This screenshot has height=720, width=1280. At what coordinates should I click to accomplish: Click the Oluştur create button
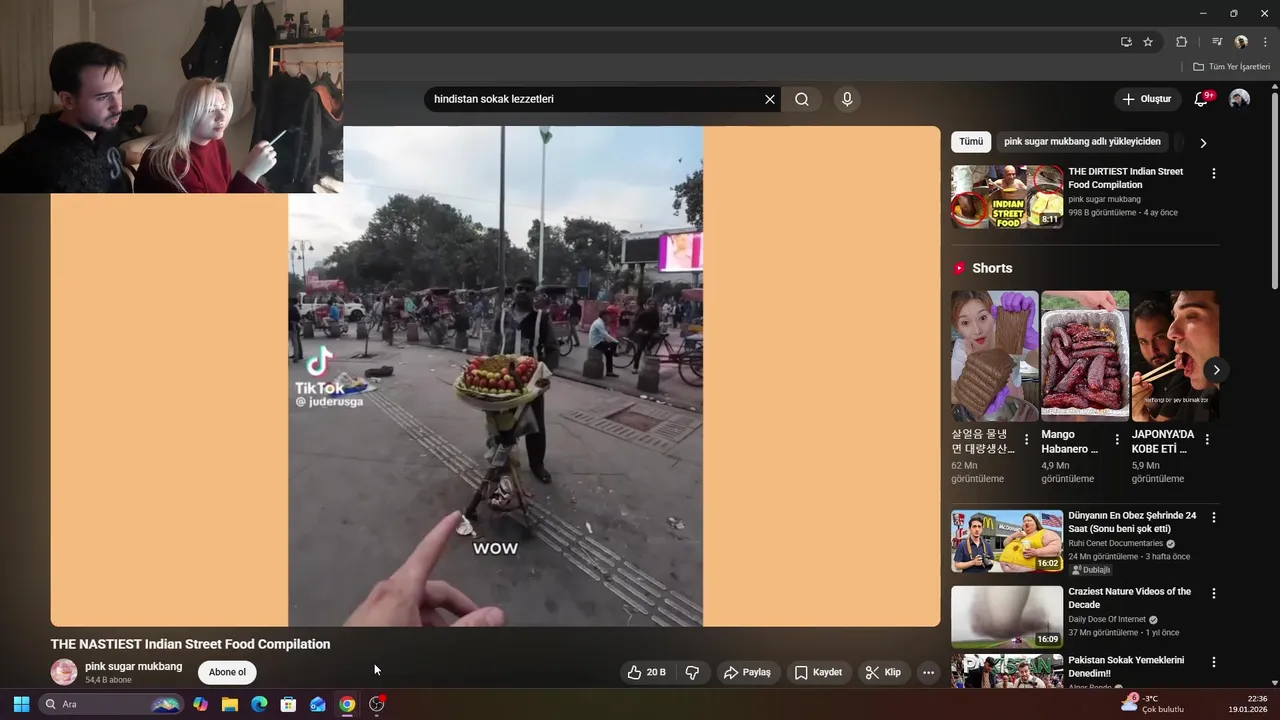tap(1146, 99)
